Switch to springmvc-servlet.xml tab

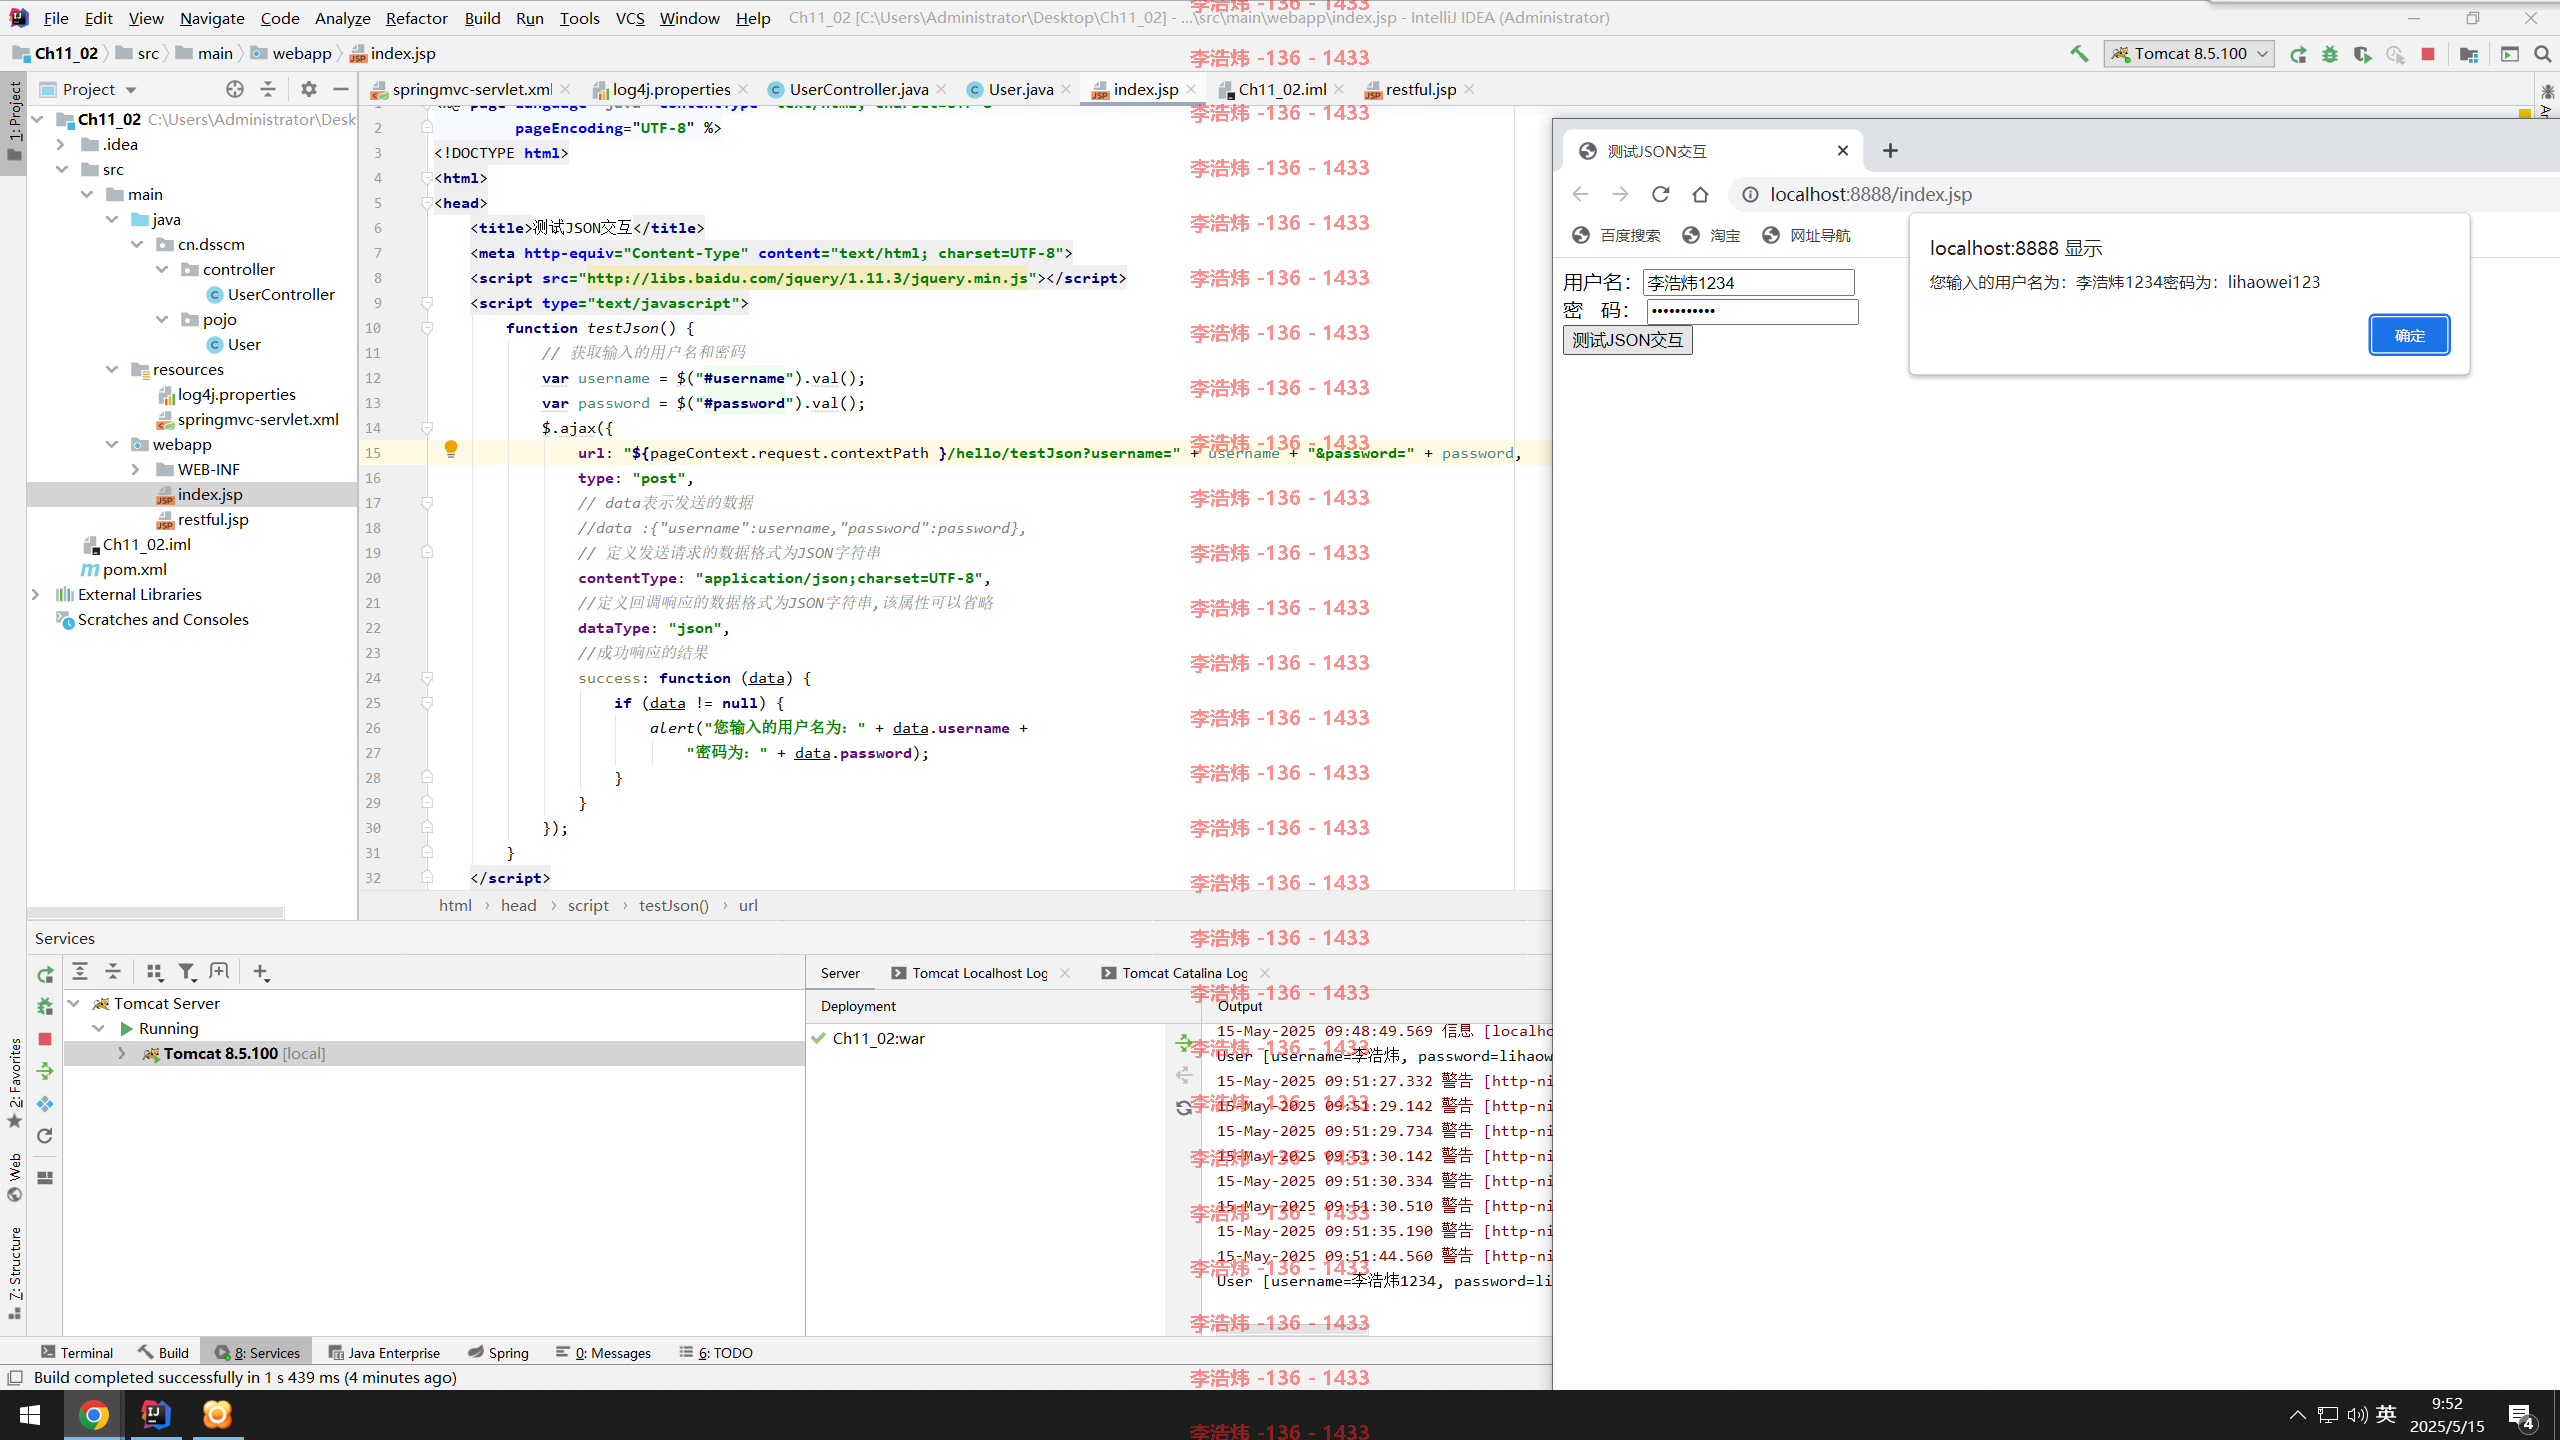471,89
